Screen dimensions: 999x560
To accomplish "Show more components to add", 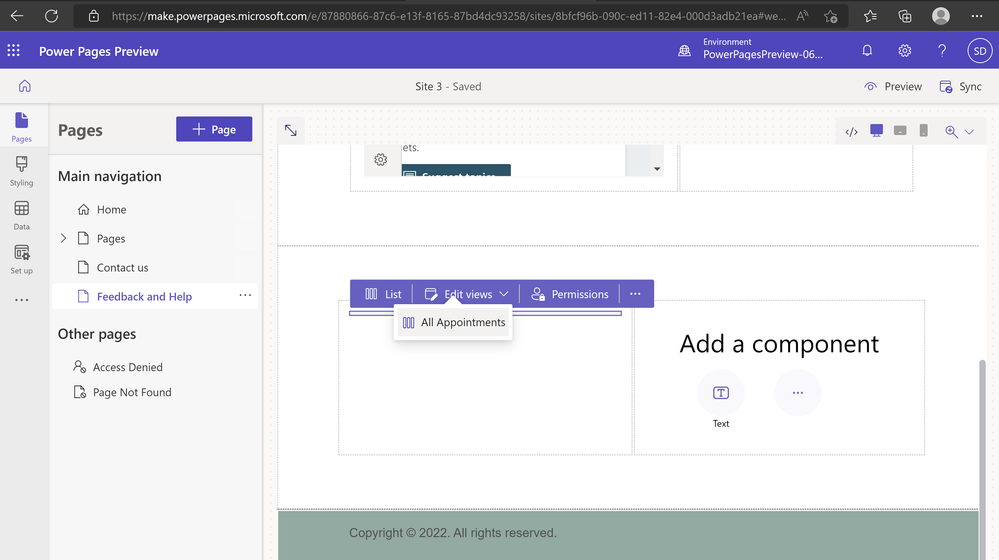I will coord(798,393).
